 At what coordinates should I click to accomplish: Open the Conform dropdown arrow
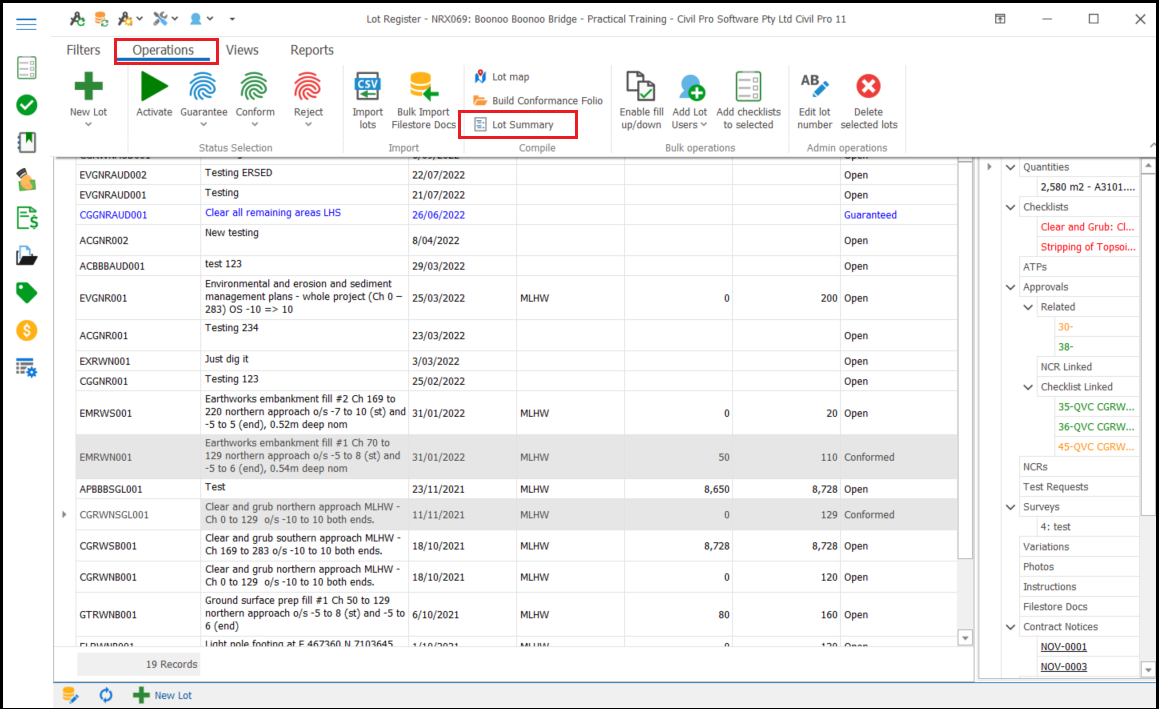[x=255, y=125]
